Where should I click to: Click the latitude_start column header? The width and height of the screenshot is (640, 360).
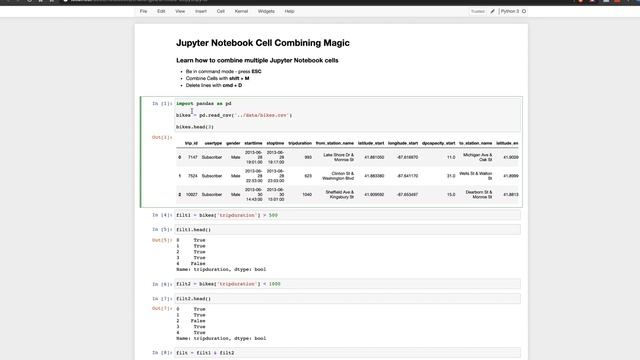tap(371, 143)
